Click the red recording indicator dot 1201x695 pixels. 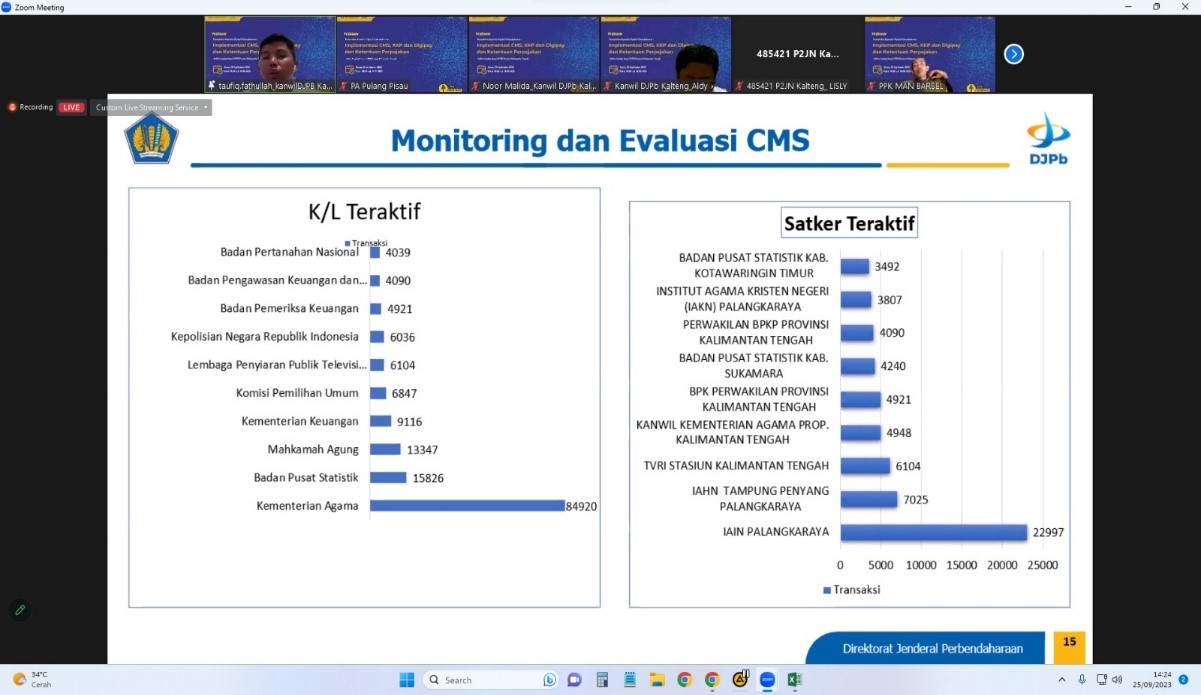click(12, 107)
